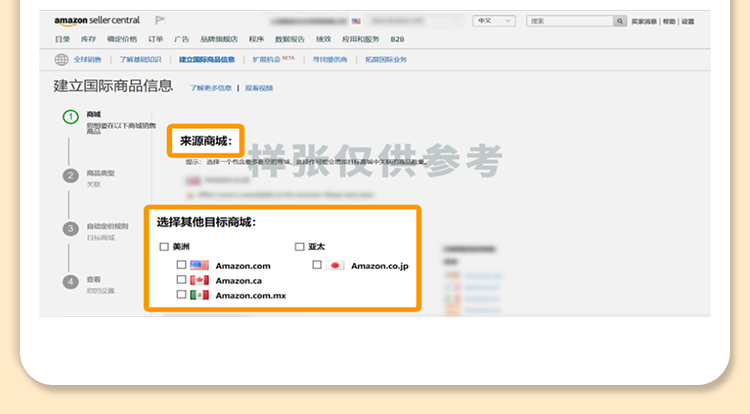750x414 pixels.
Task: Click into the 搜索 search field
Action: point(567,21)
